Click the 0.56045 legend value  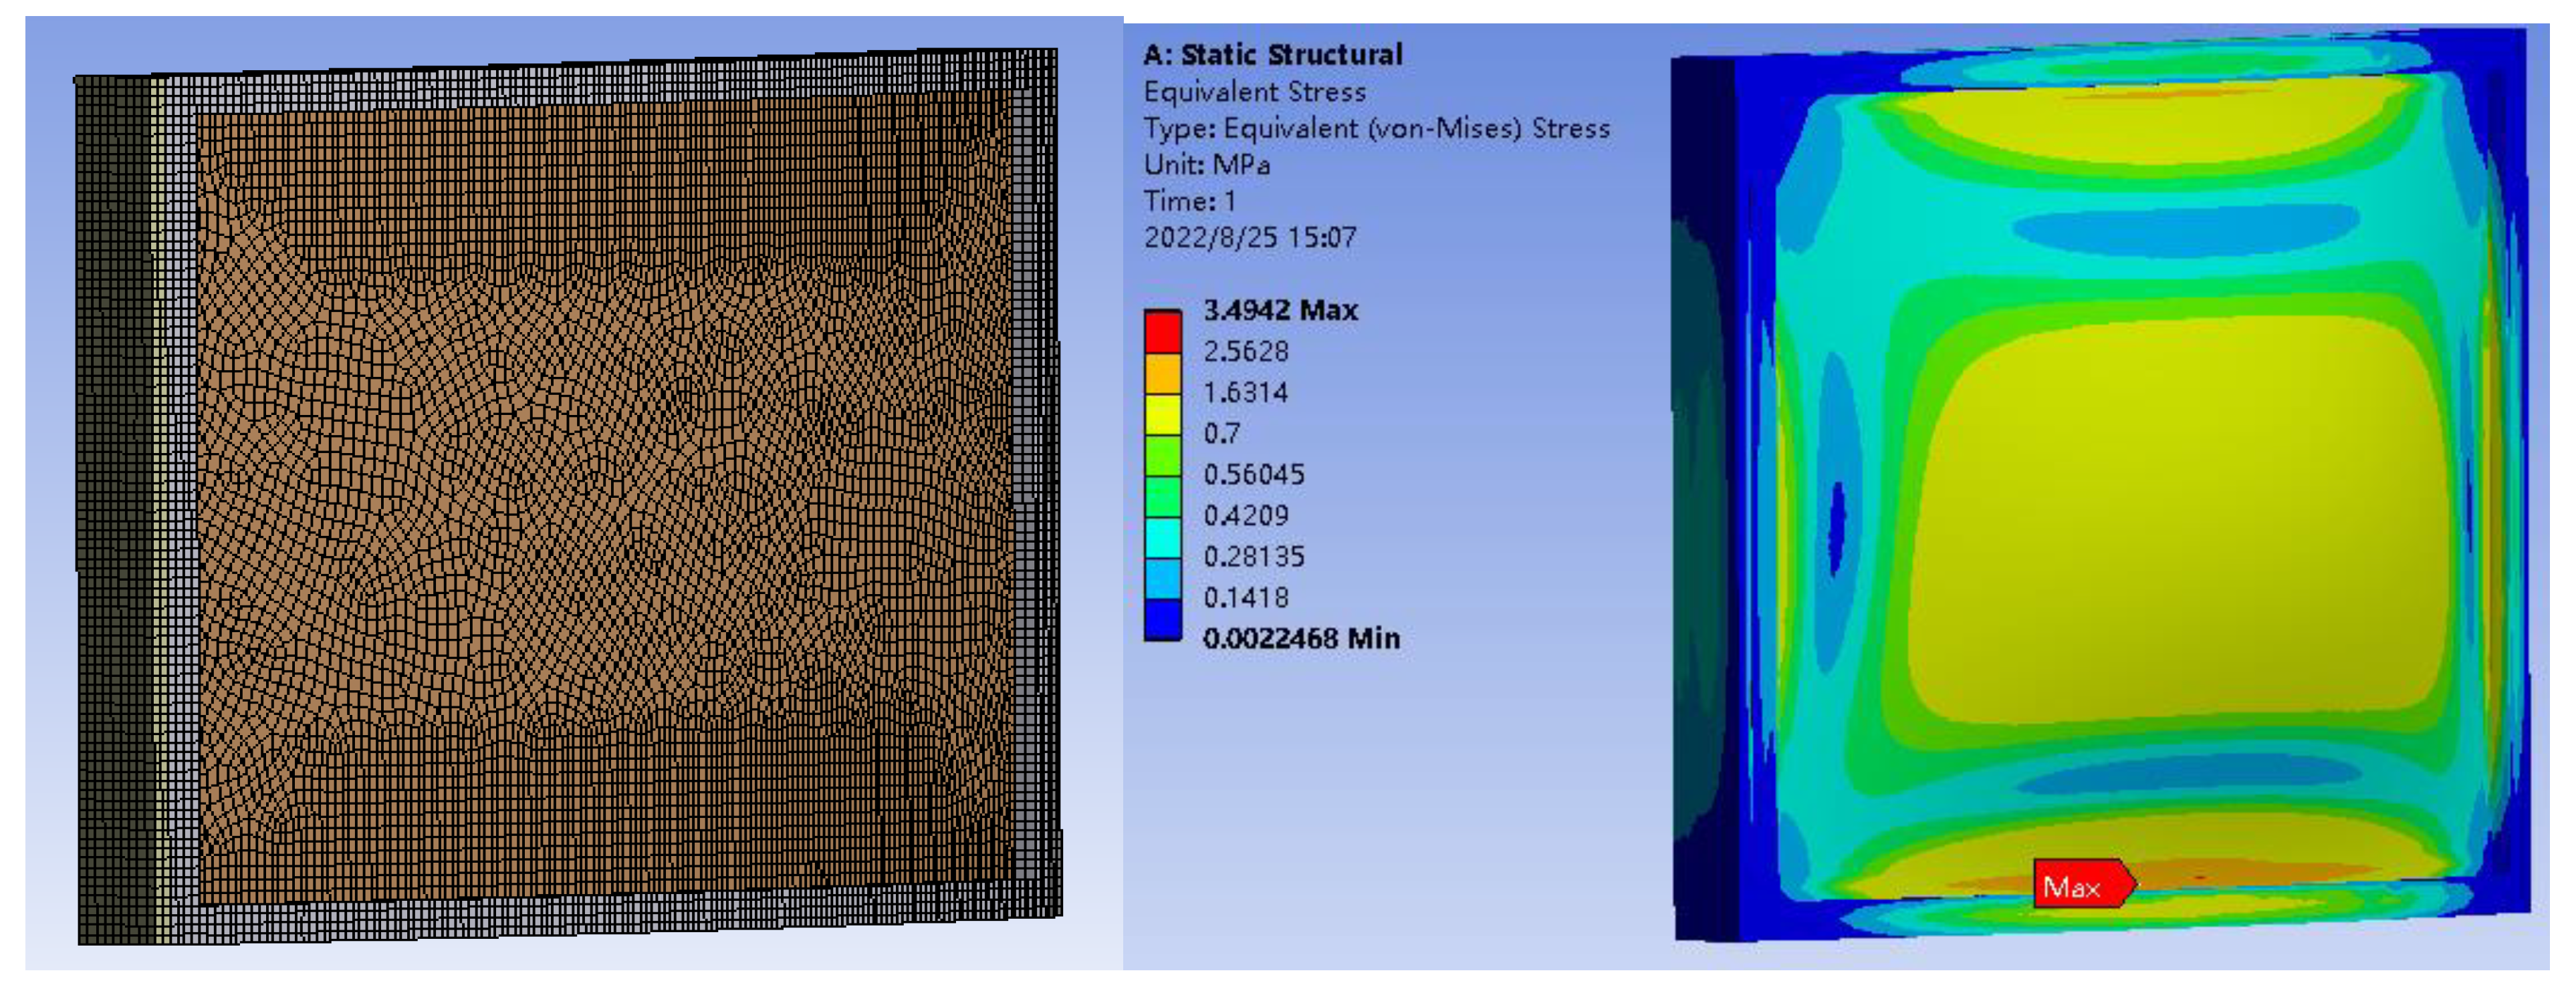coord(1253,474)
